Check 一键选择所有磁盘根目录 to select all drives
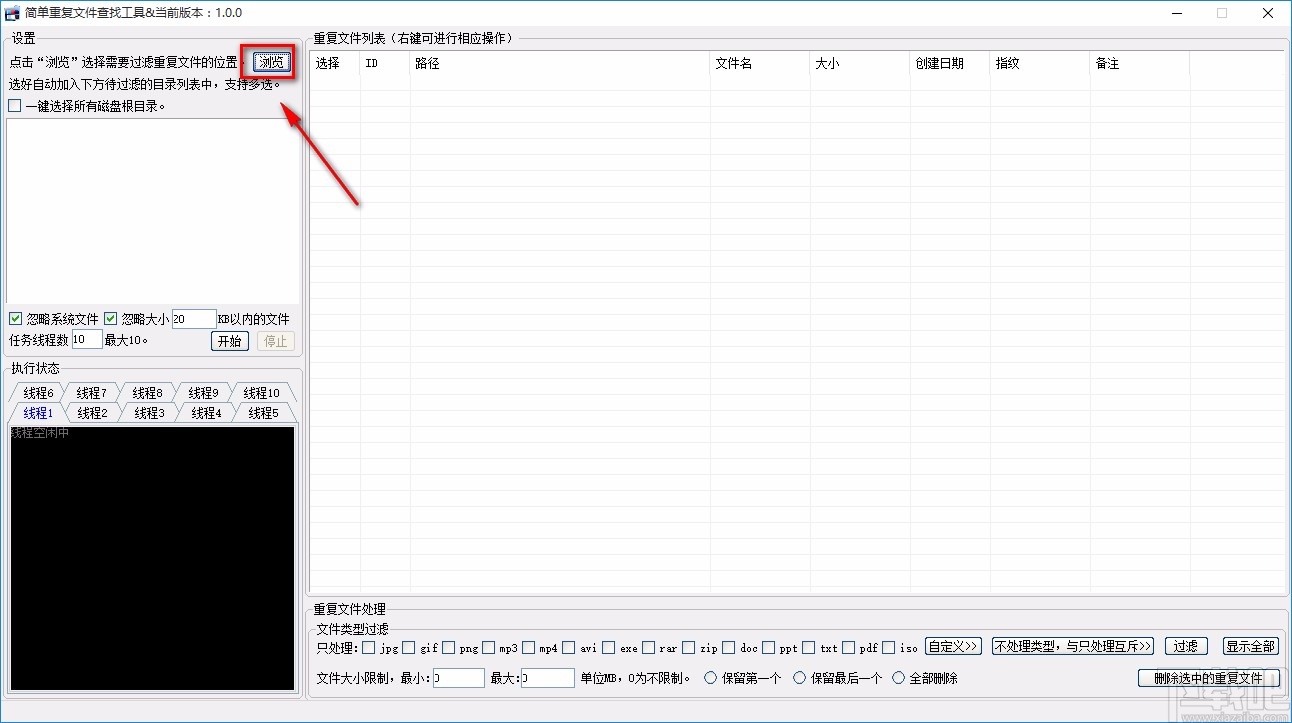This screenshot has height=723, width=1292. [x=15, y=105]
